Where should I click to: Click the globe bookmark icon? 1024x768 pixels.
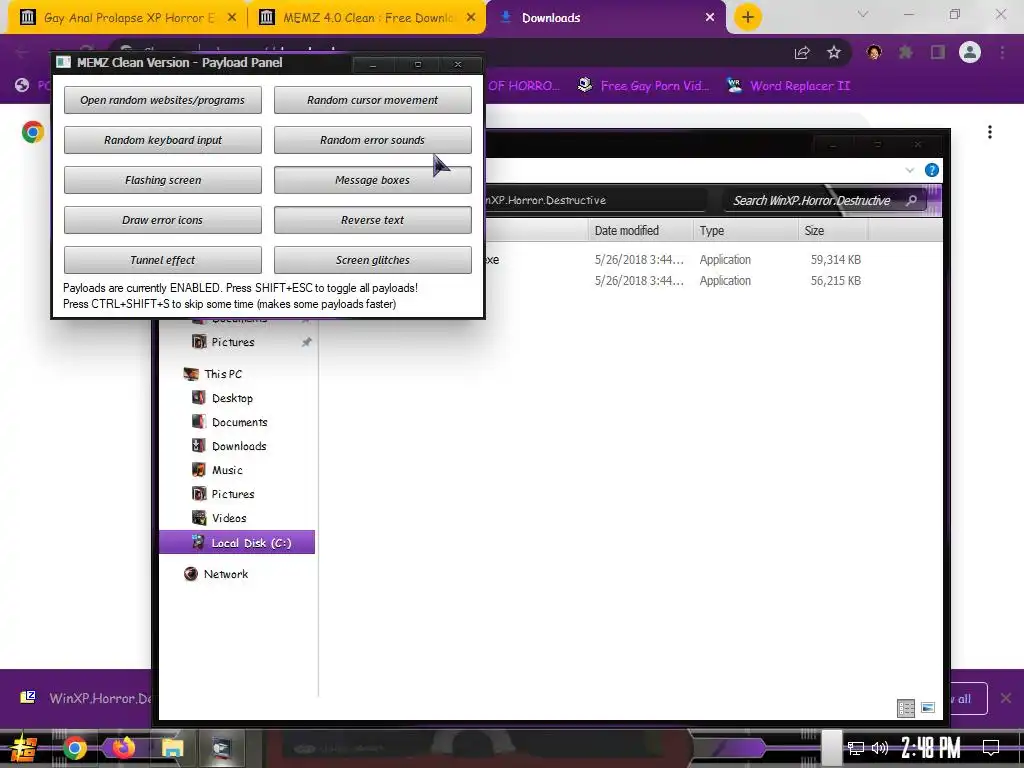pos(22,85)
